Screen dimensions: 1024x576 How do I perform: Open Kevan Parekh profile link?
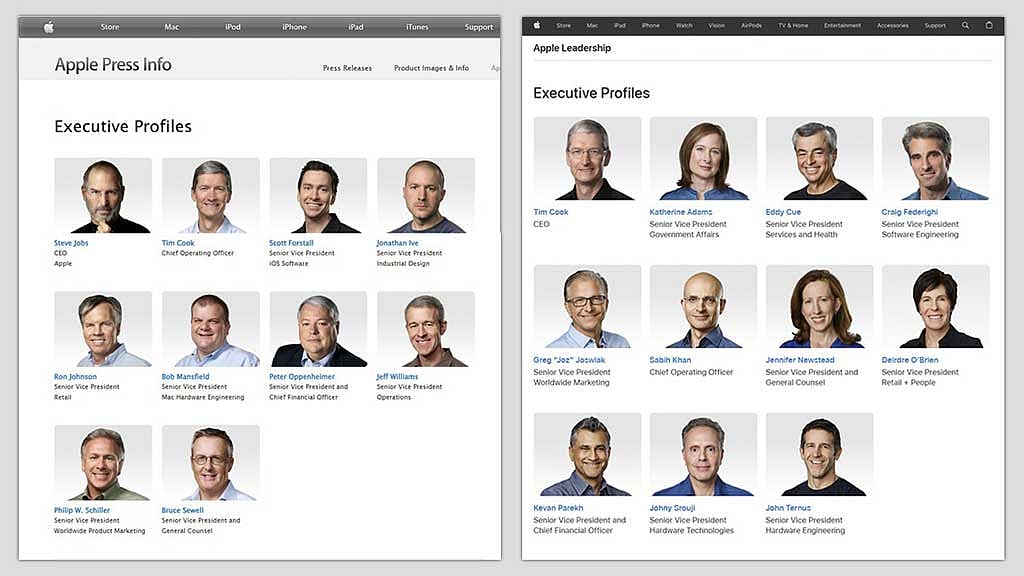point(558,508)
